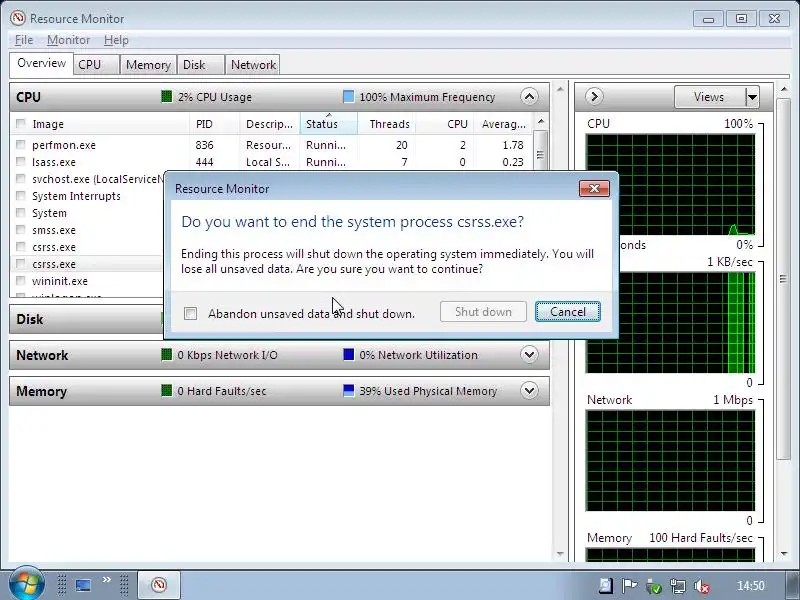
Task: Check the perfmon.exe process checkbox
Action: [x=21, y=145]
